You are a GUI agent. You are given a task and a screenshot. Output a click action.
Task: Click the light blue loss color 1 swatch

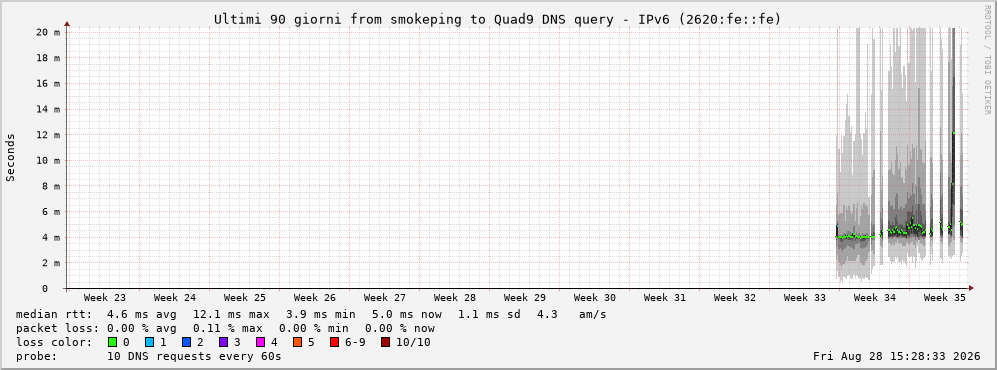(149, 342)
